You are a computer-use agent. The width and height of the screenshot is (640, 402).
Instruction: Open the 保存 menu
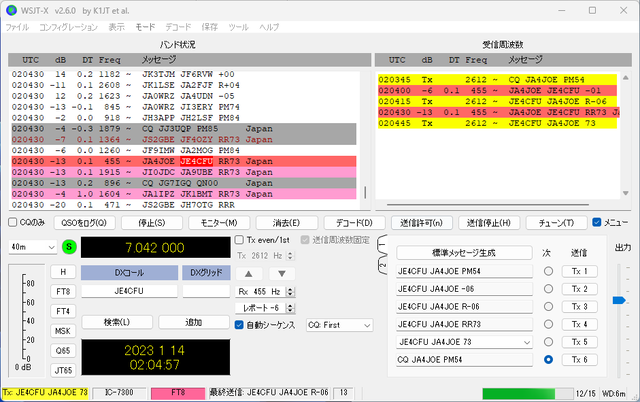click(210, 27)
